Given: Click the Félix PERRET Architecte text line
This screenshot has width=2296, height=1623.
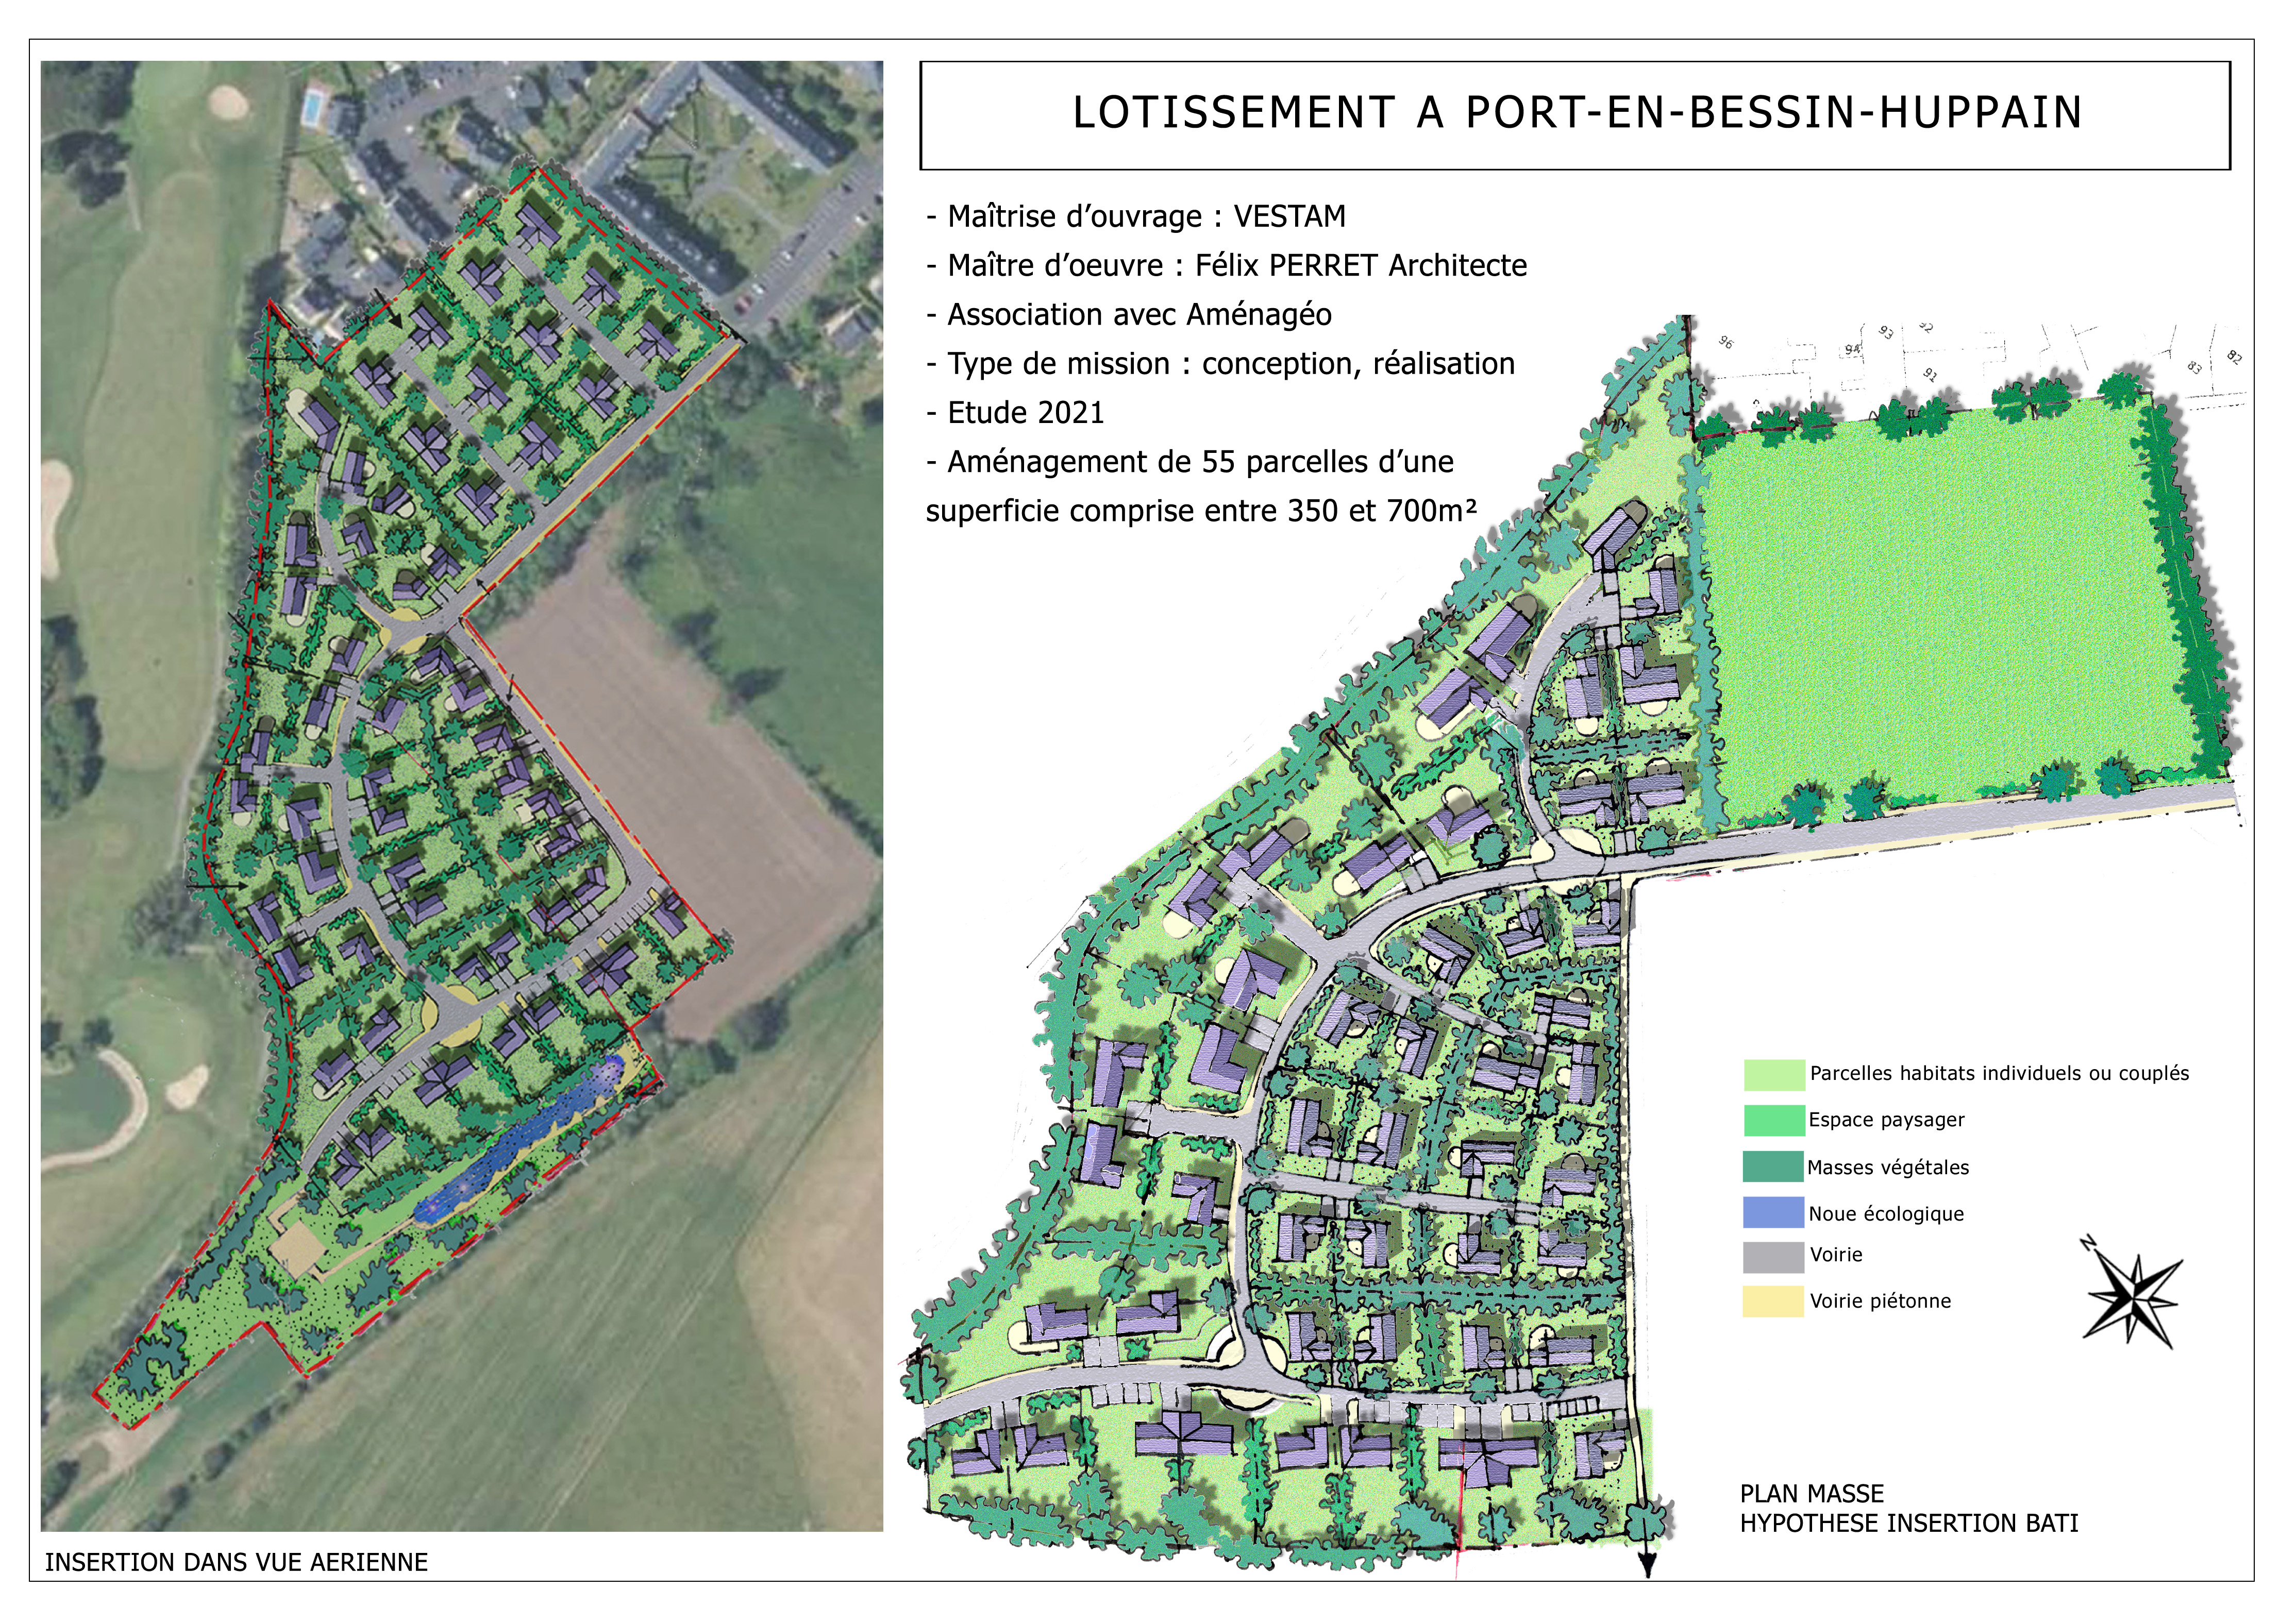Looking at the screenshot, I should coord(1226,266).
